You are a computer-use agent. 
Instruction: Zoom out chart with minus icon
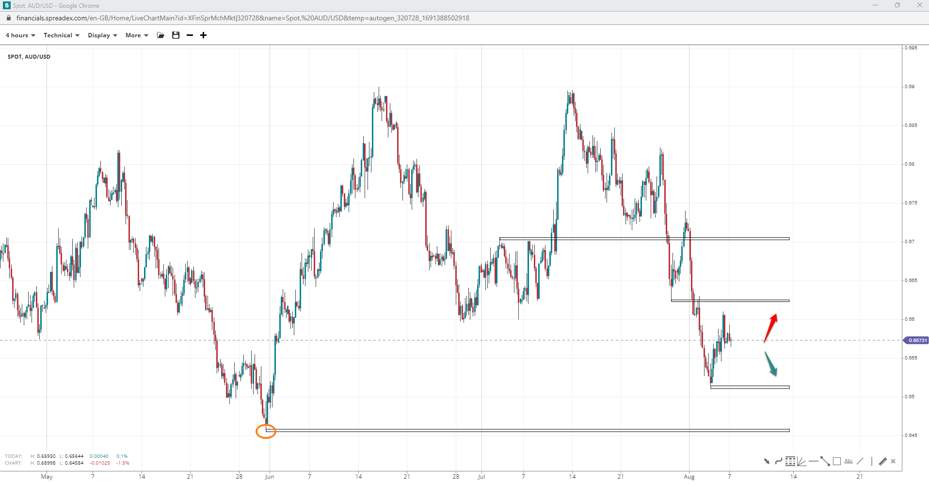190,35
